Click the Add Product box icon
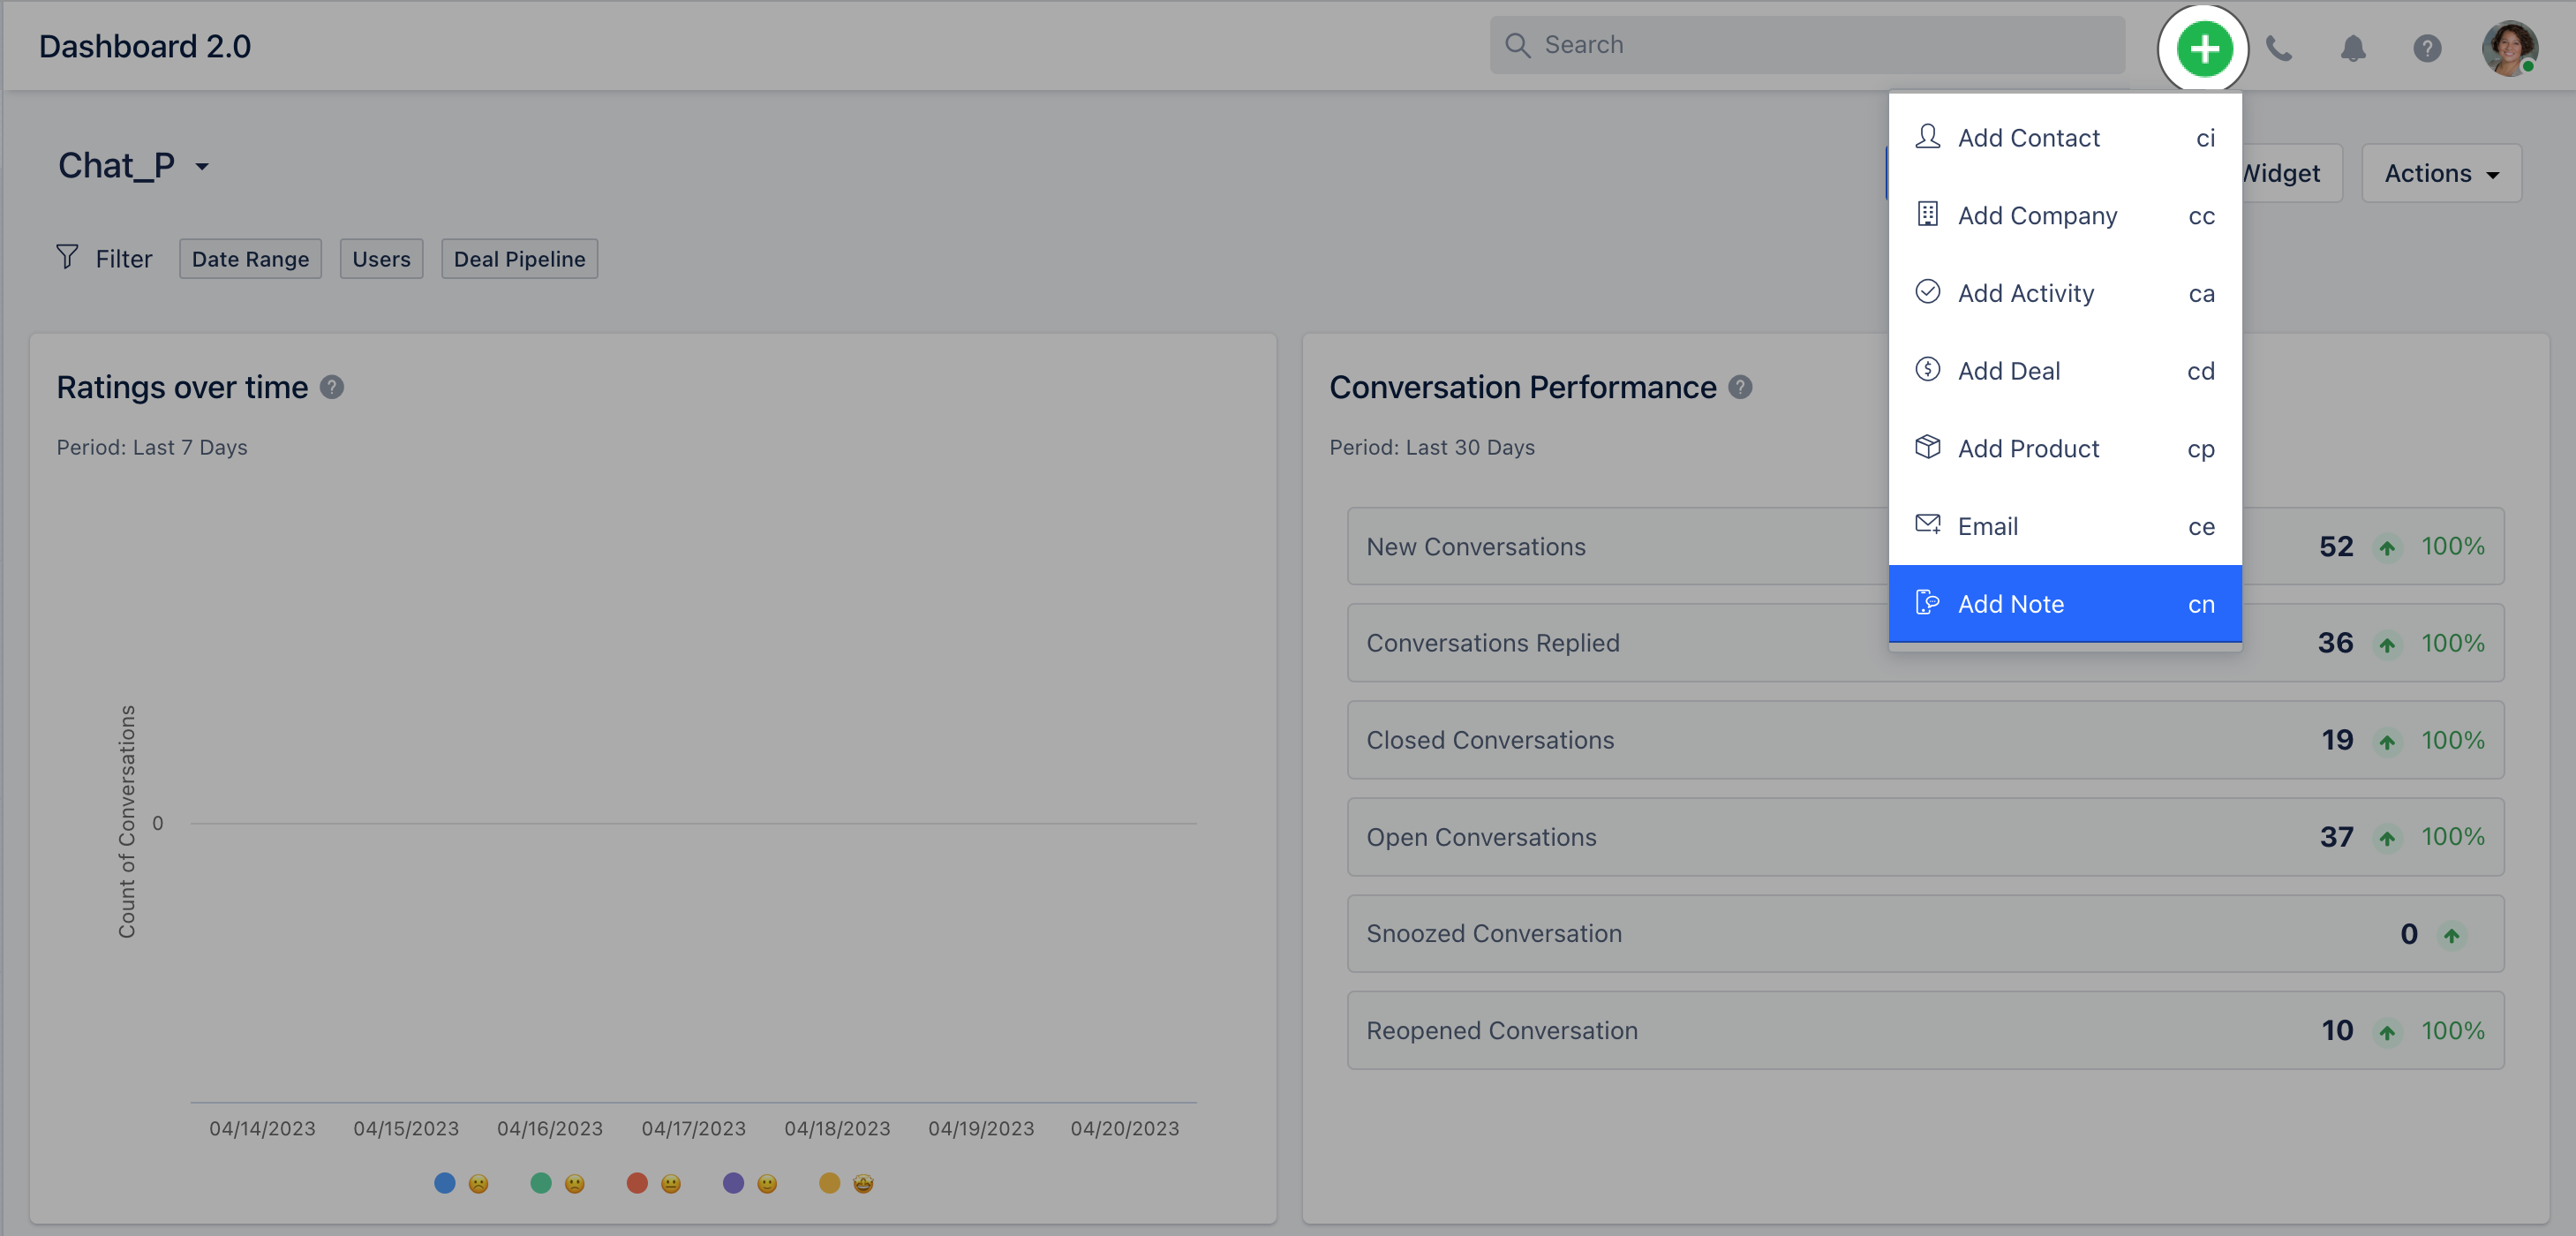 pos(1927,447)
